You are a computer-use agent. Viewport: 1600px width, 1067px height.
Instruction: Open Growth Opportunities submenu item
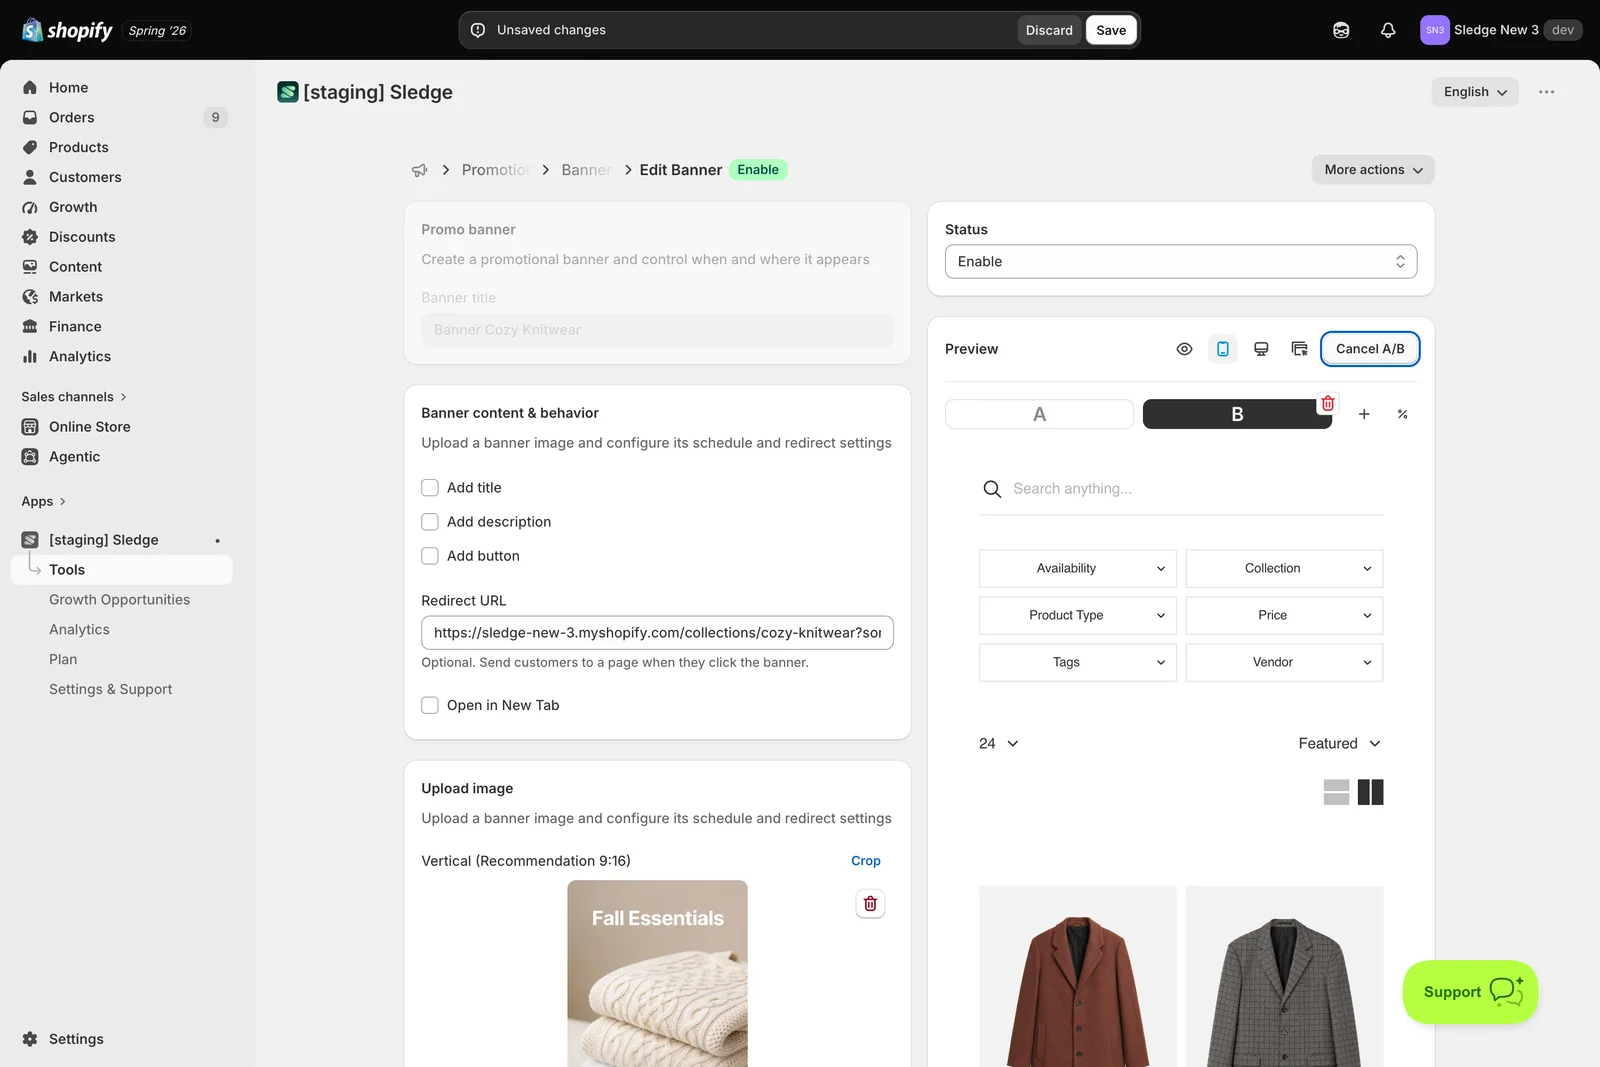click(x=119, y=600)
